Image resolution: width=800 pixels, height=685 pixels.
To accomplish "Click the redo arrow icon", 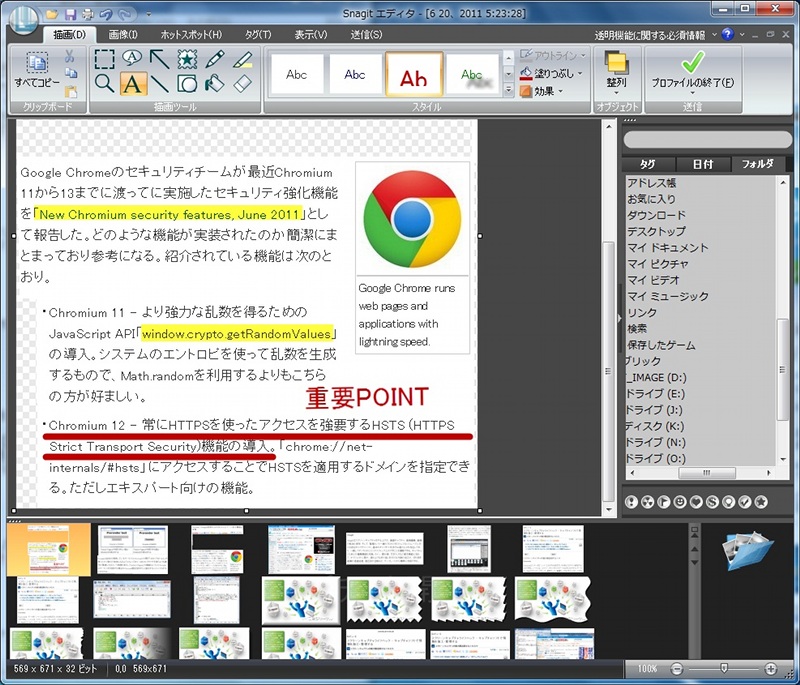I will click(x=124, y=14).
